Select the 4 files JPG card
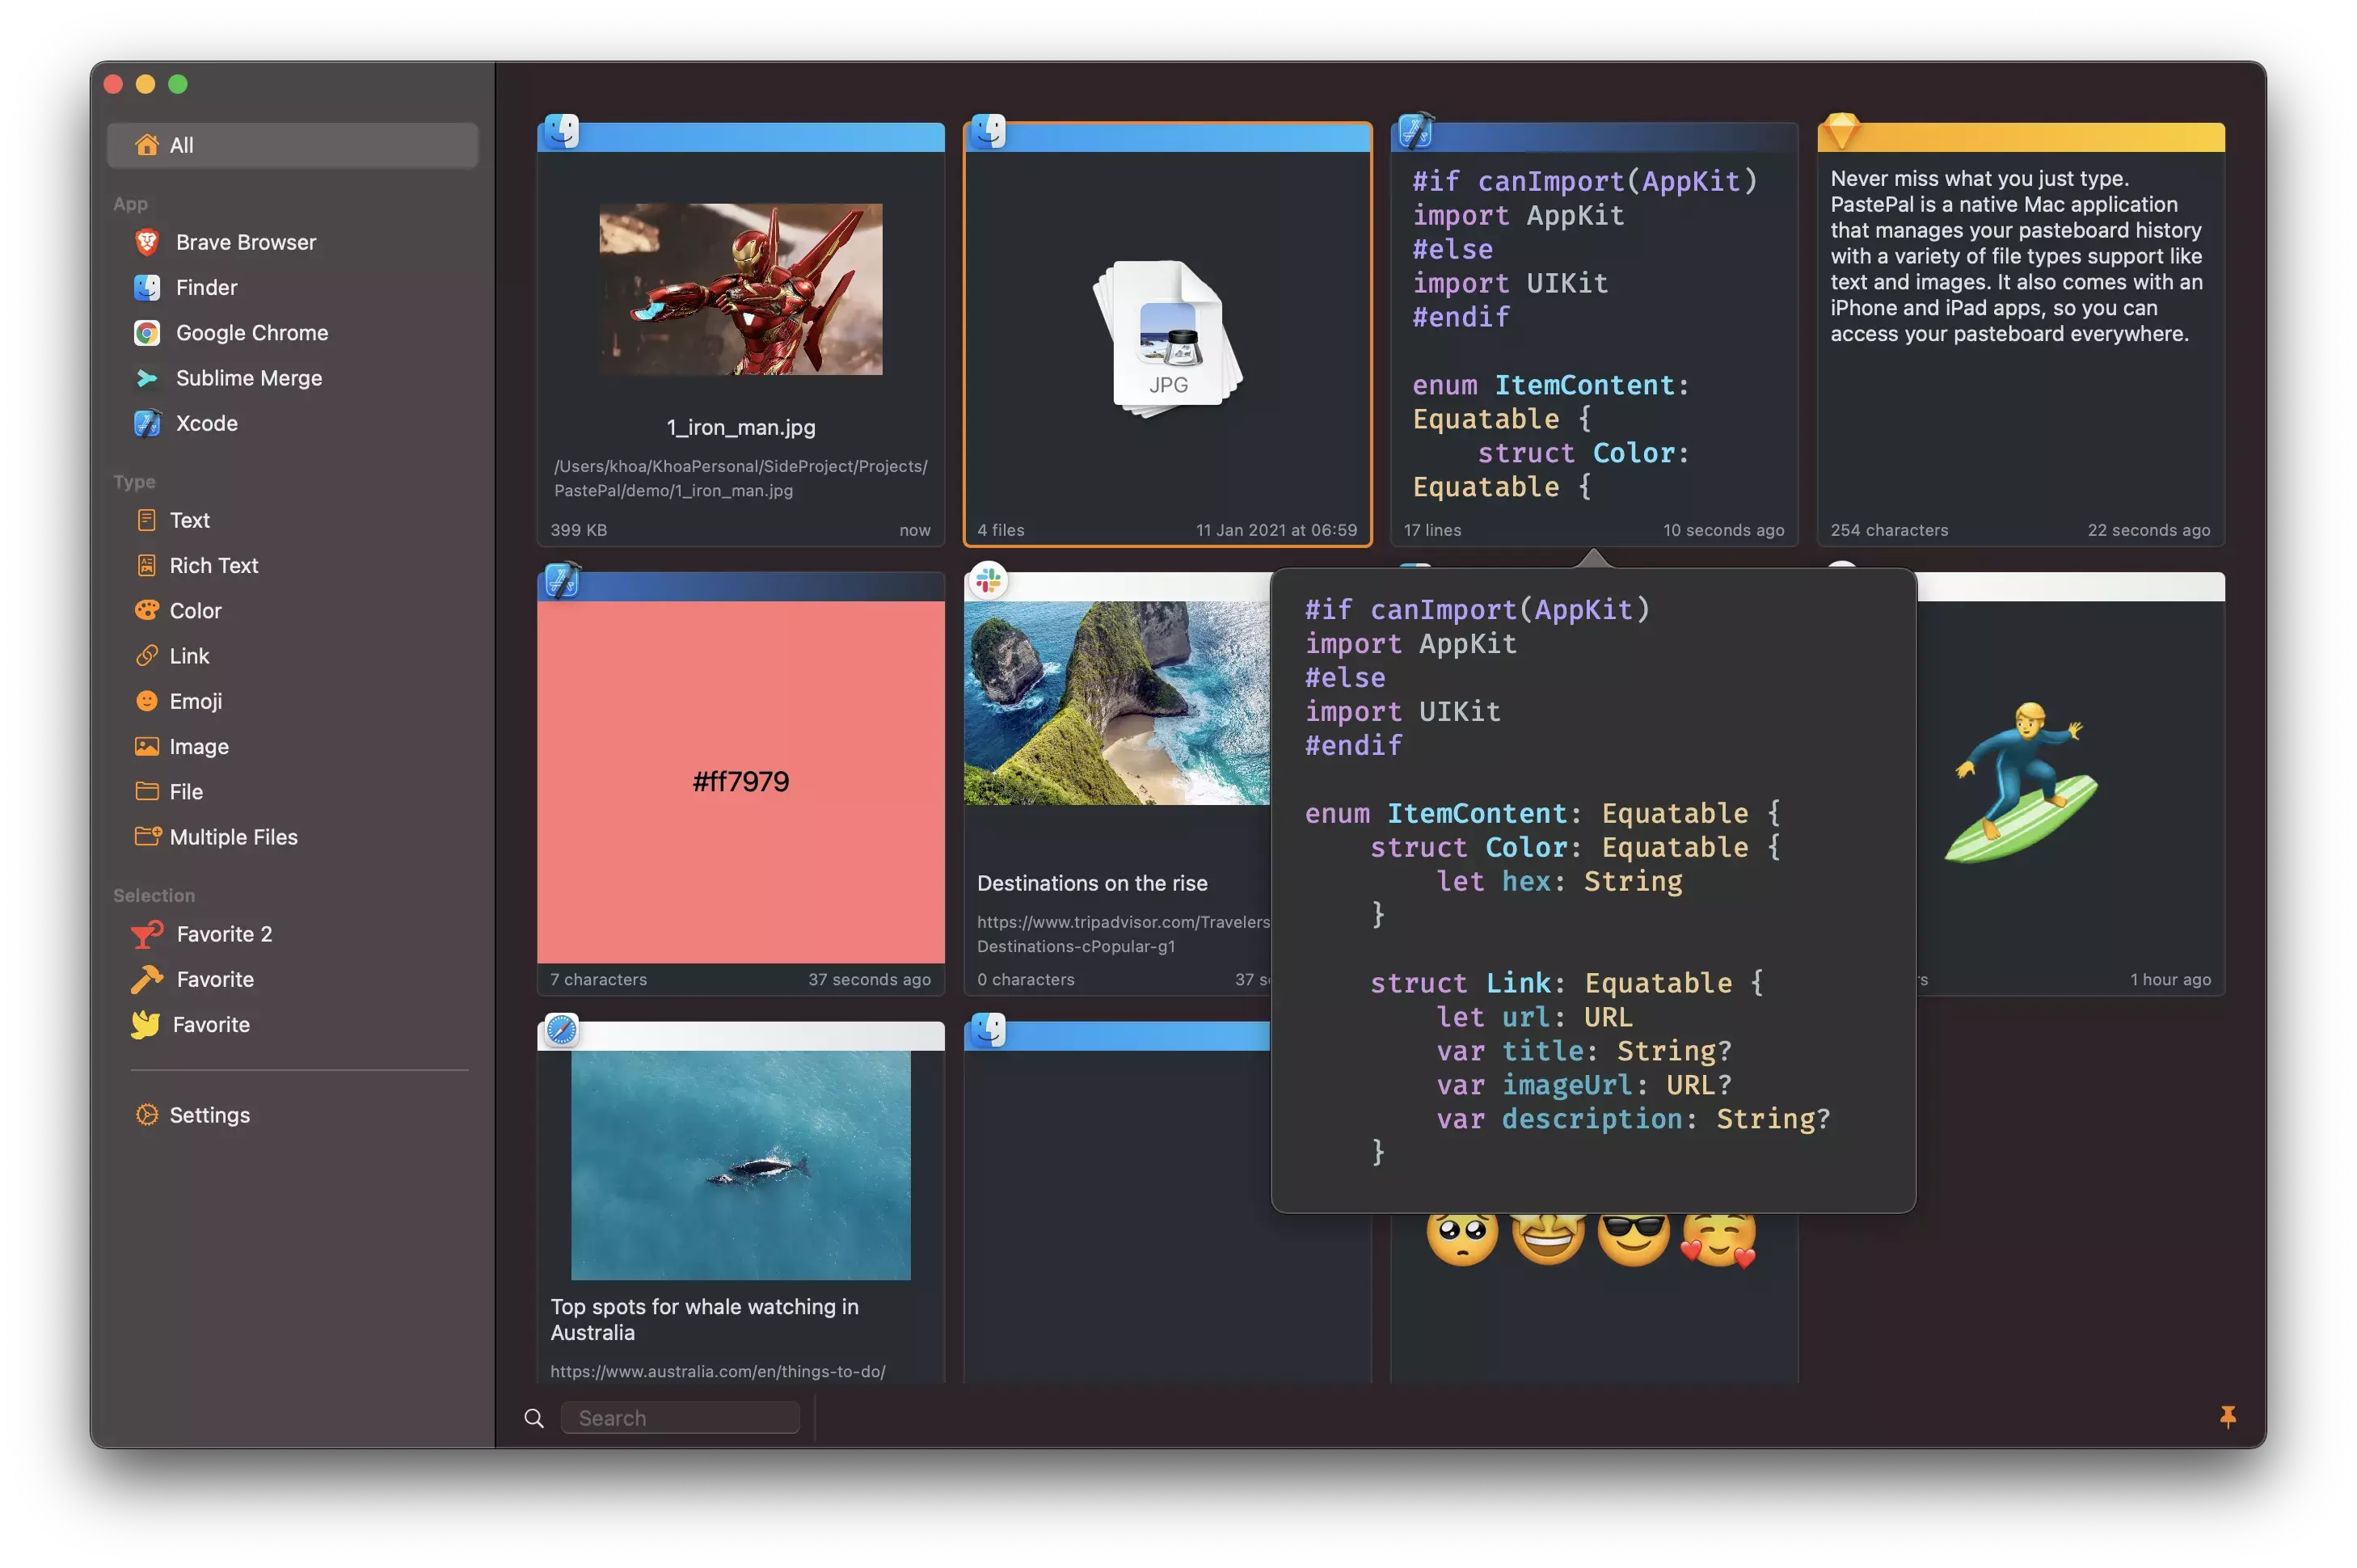This screenshot has height=1568, width=2357. pos(1167,335)
